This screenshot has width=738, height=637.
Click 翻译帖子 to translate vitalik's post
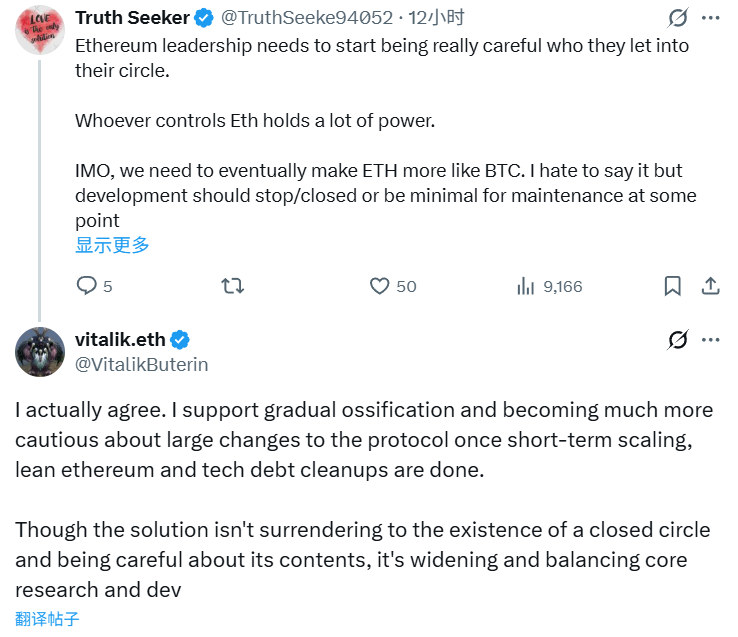(47, 619)
